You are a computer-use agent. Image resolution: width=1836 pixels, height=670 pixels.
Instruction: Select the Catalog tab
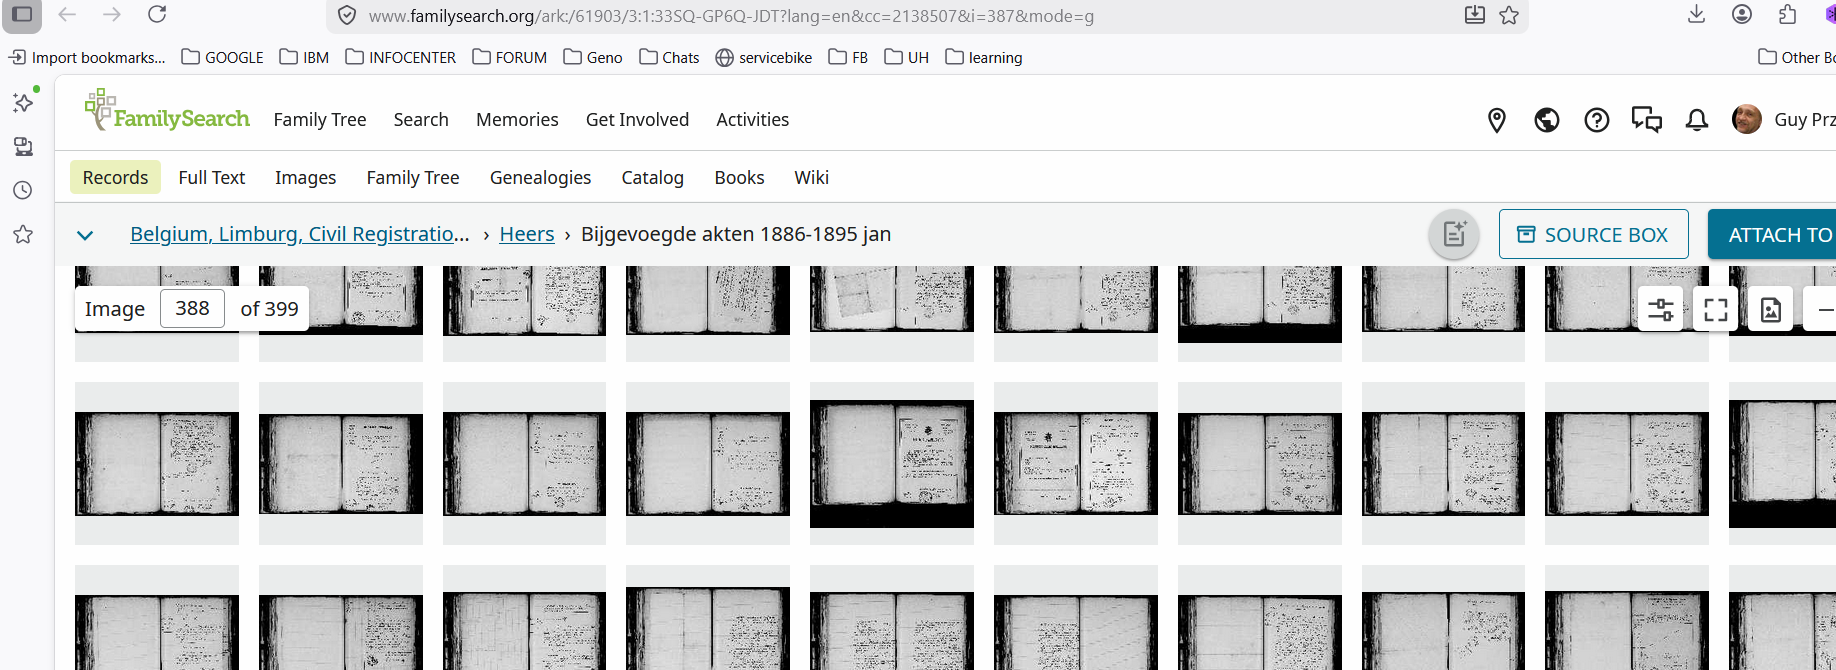click(x=652, y=177)
